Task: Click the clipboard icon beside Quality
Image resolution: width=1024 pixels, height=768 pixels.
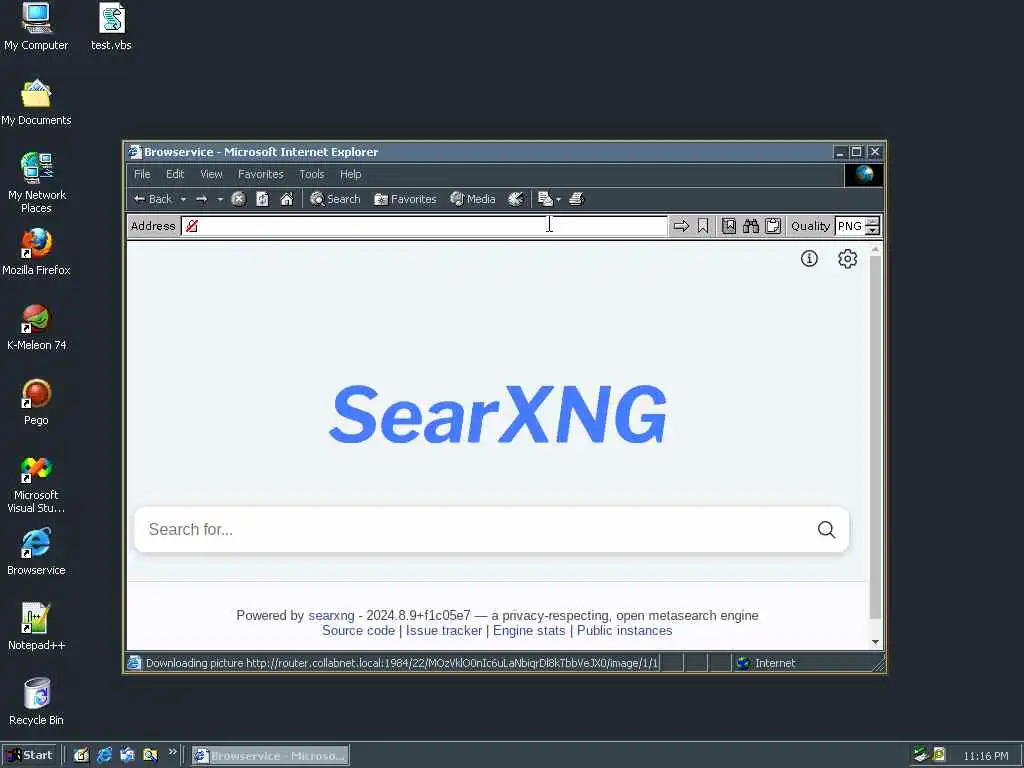Action: [773, 226]
